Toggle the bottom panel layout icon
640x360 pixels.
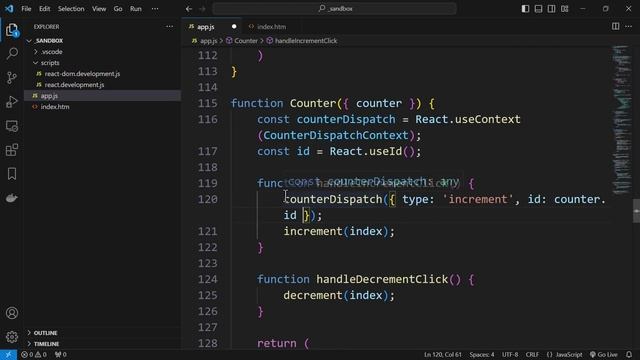[538, 9]
